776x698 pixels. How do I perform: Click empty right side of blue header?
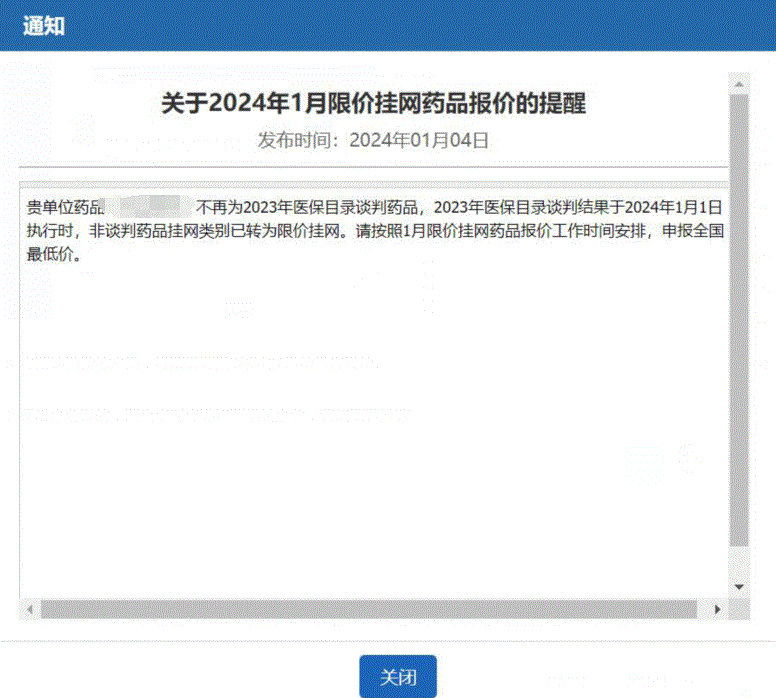[500, 26]
